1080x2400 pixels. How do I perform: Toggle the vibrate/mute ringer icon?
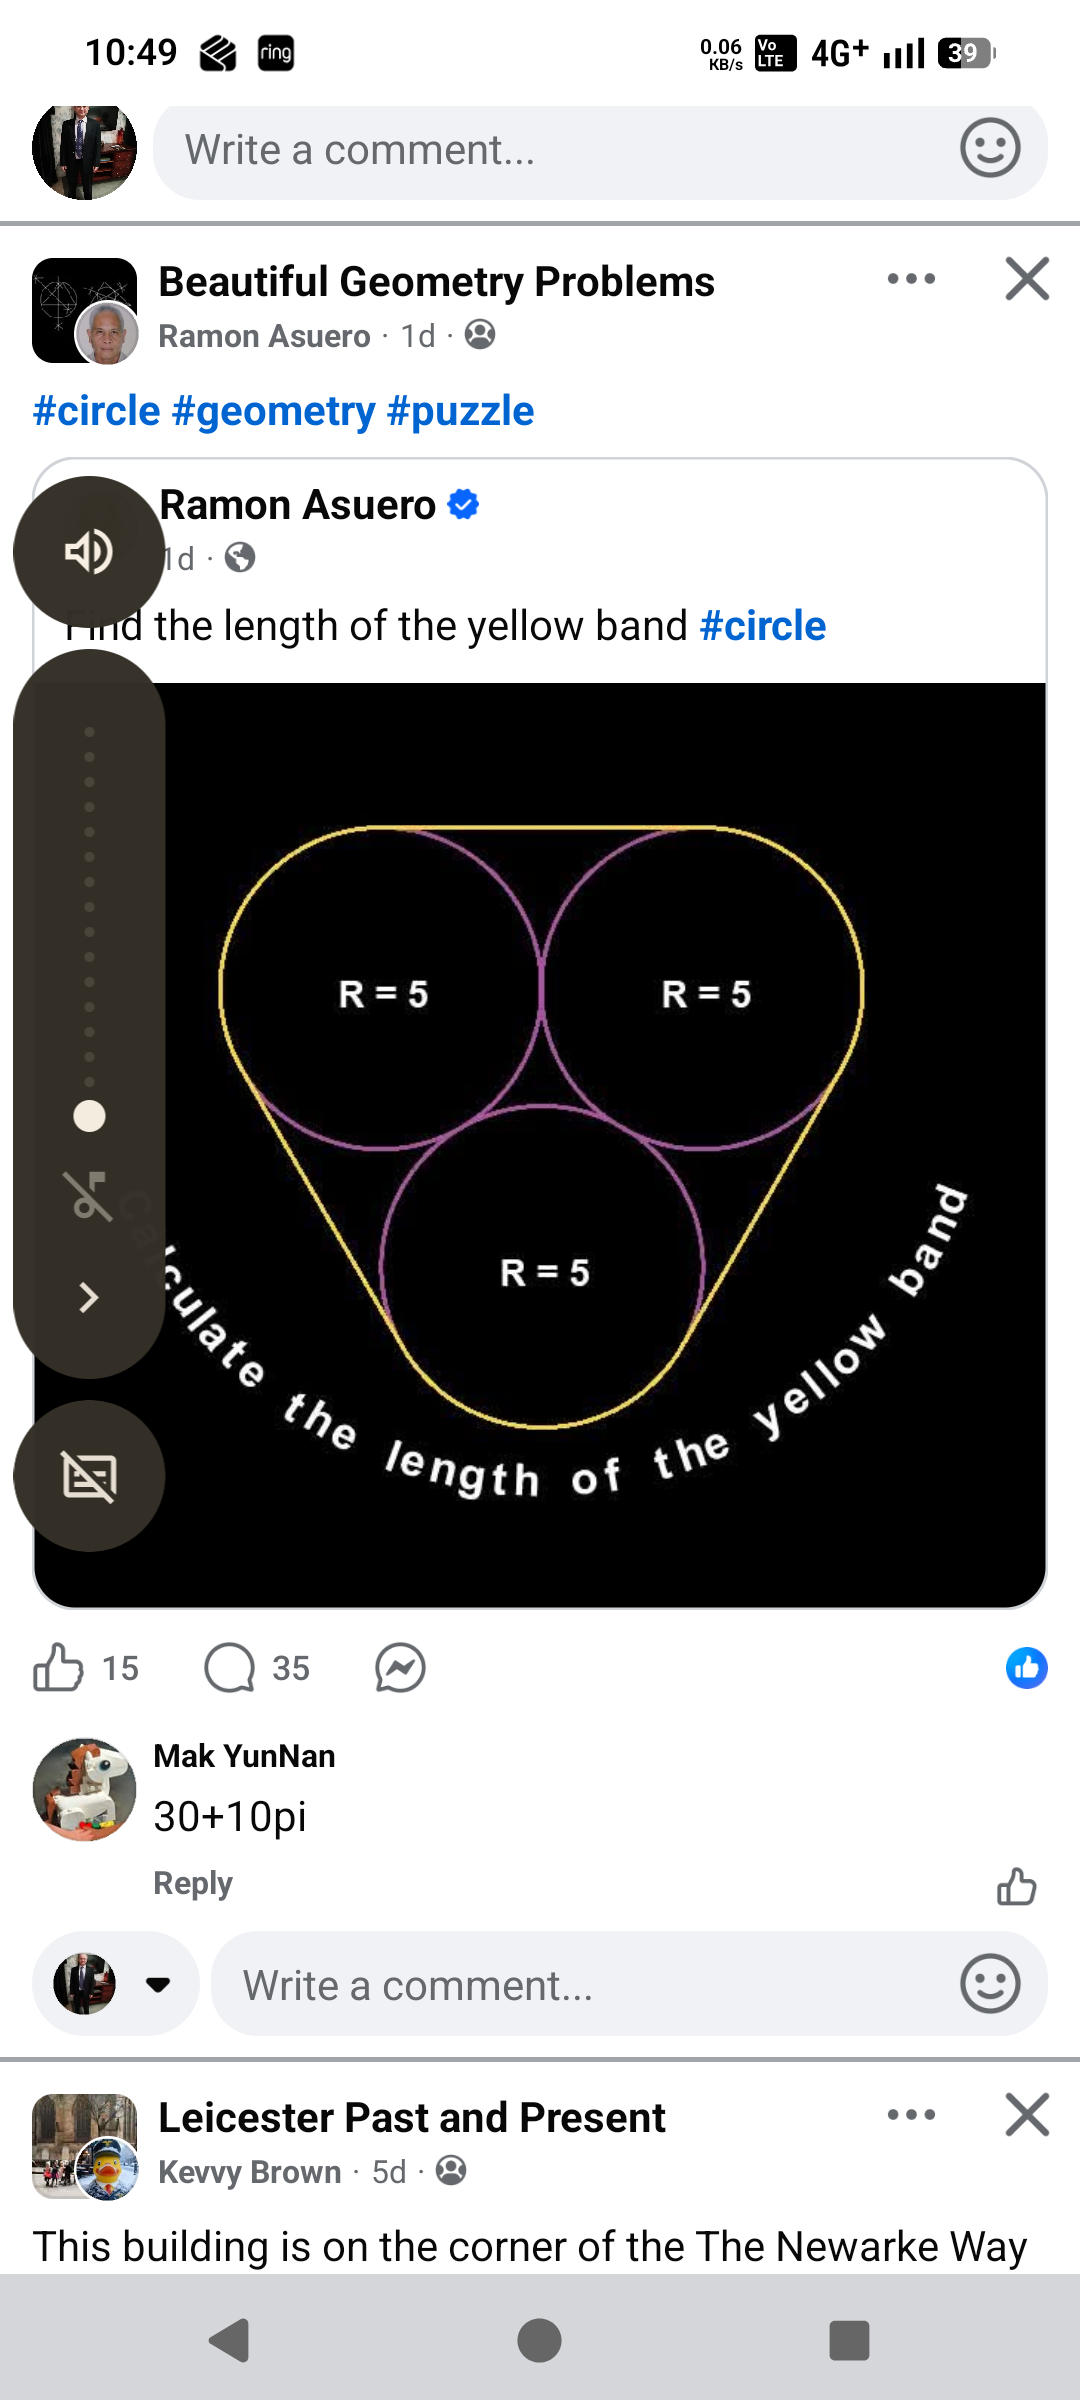point(89,1196)
